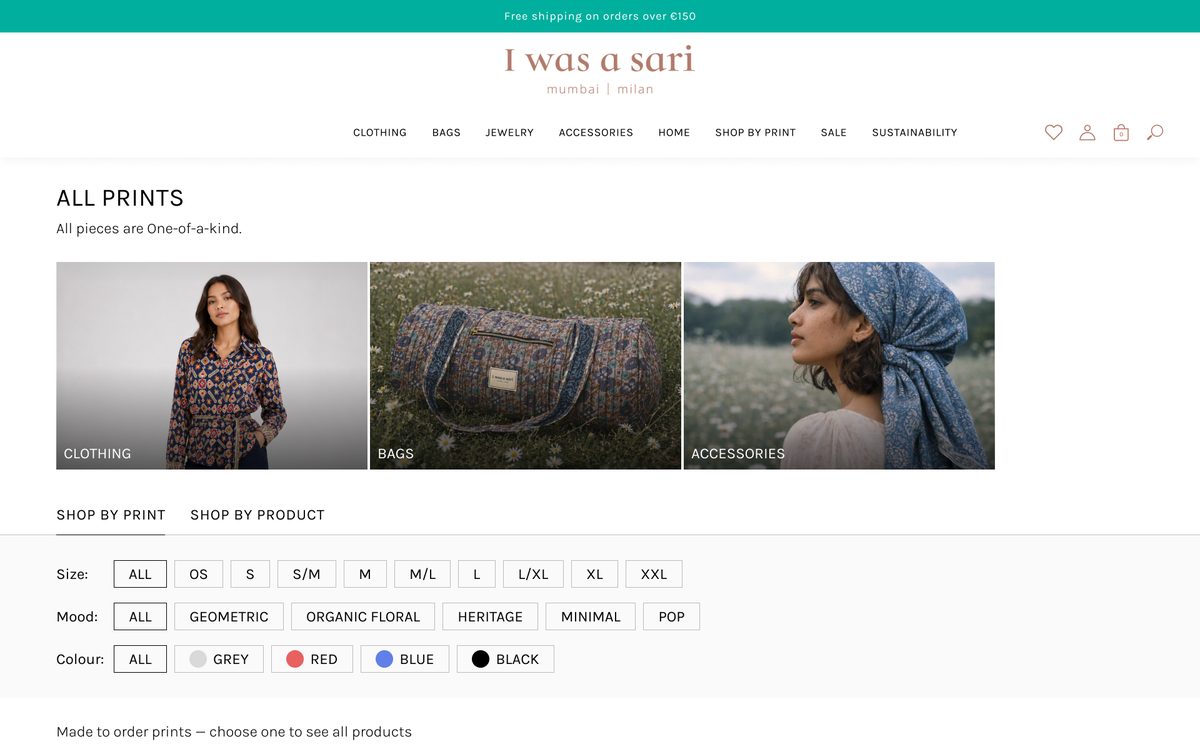Open the Accessories menu
The width and height of the screenshot is (1200, 744).
click(x=596, y=132)
